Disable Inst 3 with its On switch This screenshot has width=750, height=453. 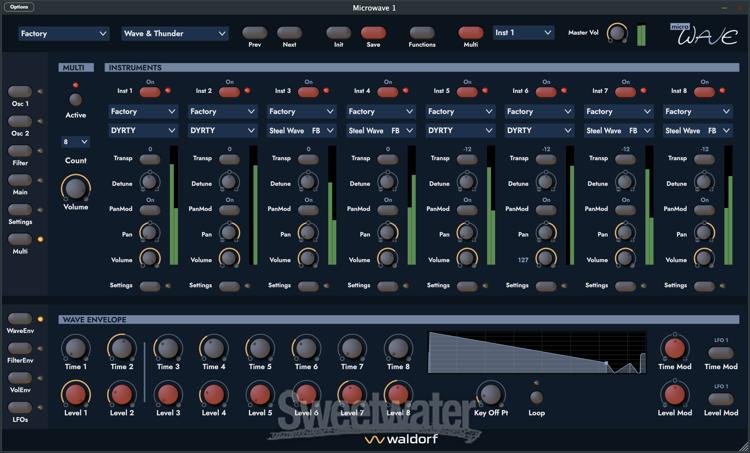point(309,91)
